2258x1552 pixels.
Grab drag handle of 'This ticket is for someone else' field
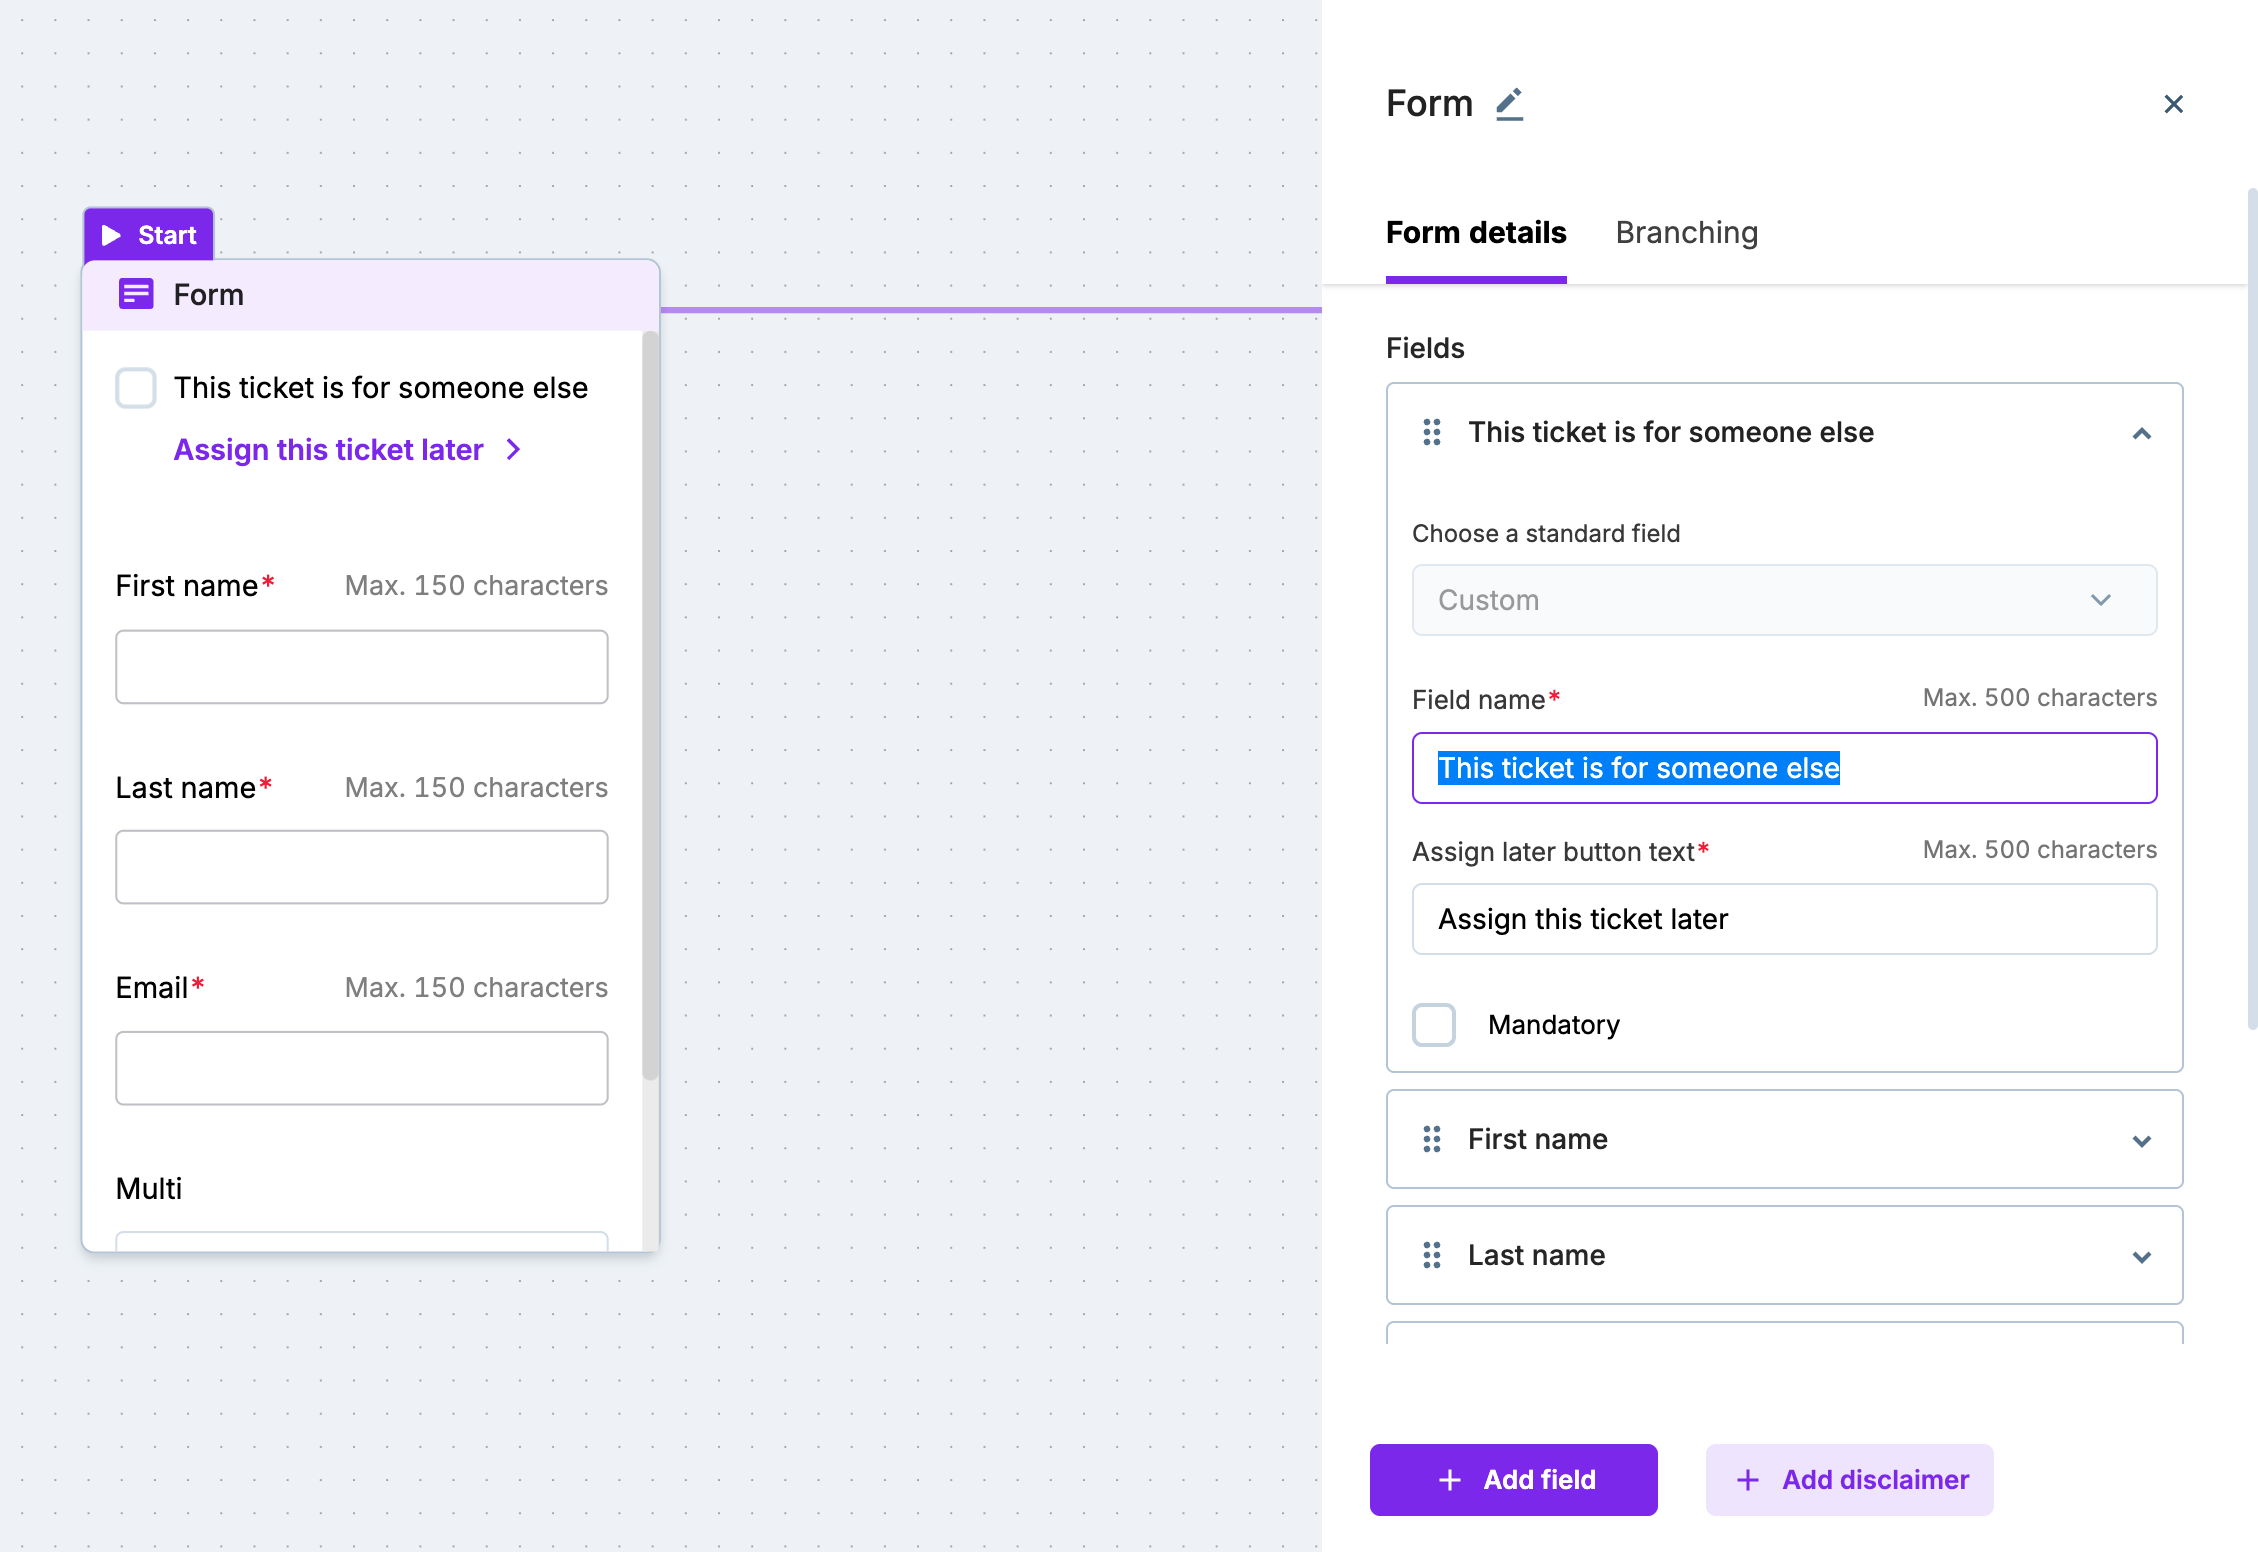click(x=1431, y=432)
